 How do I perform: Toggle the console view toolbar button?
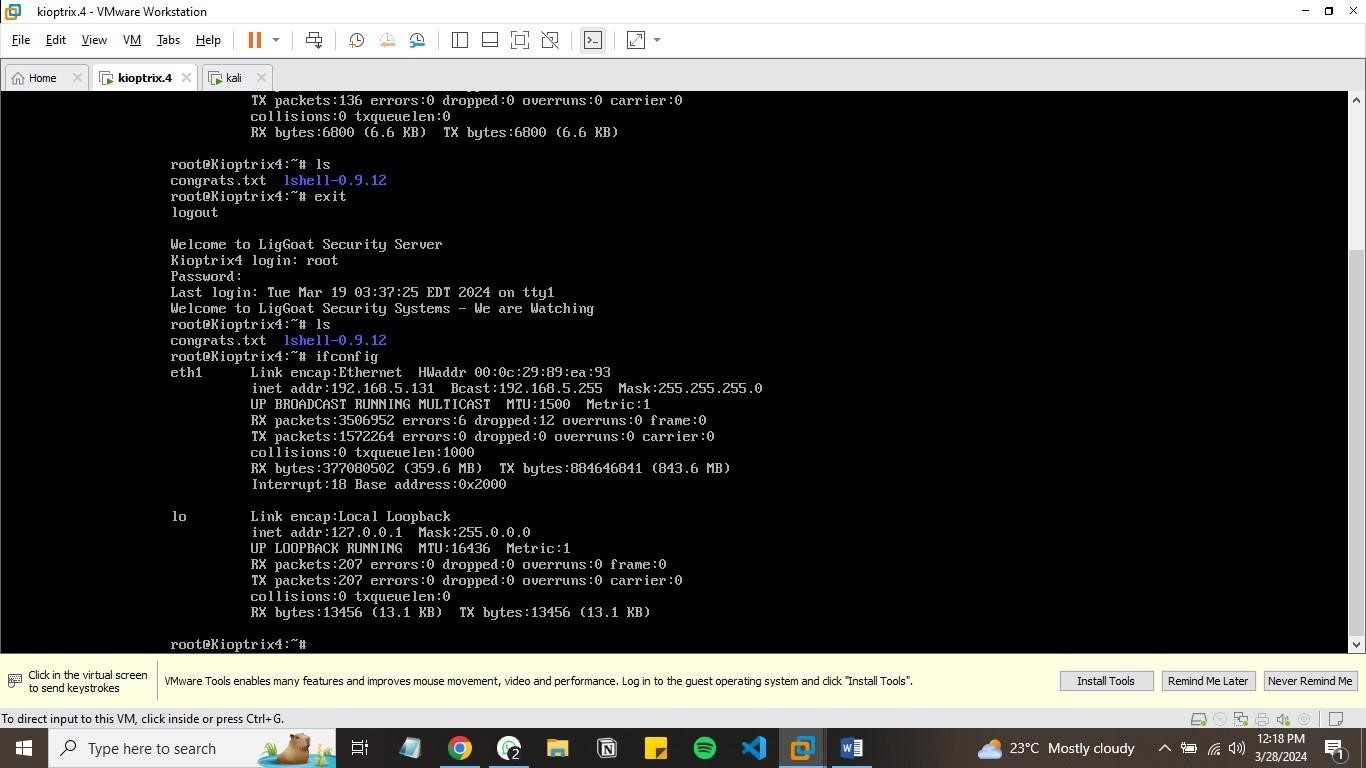[x=593, y=40]
